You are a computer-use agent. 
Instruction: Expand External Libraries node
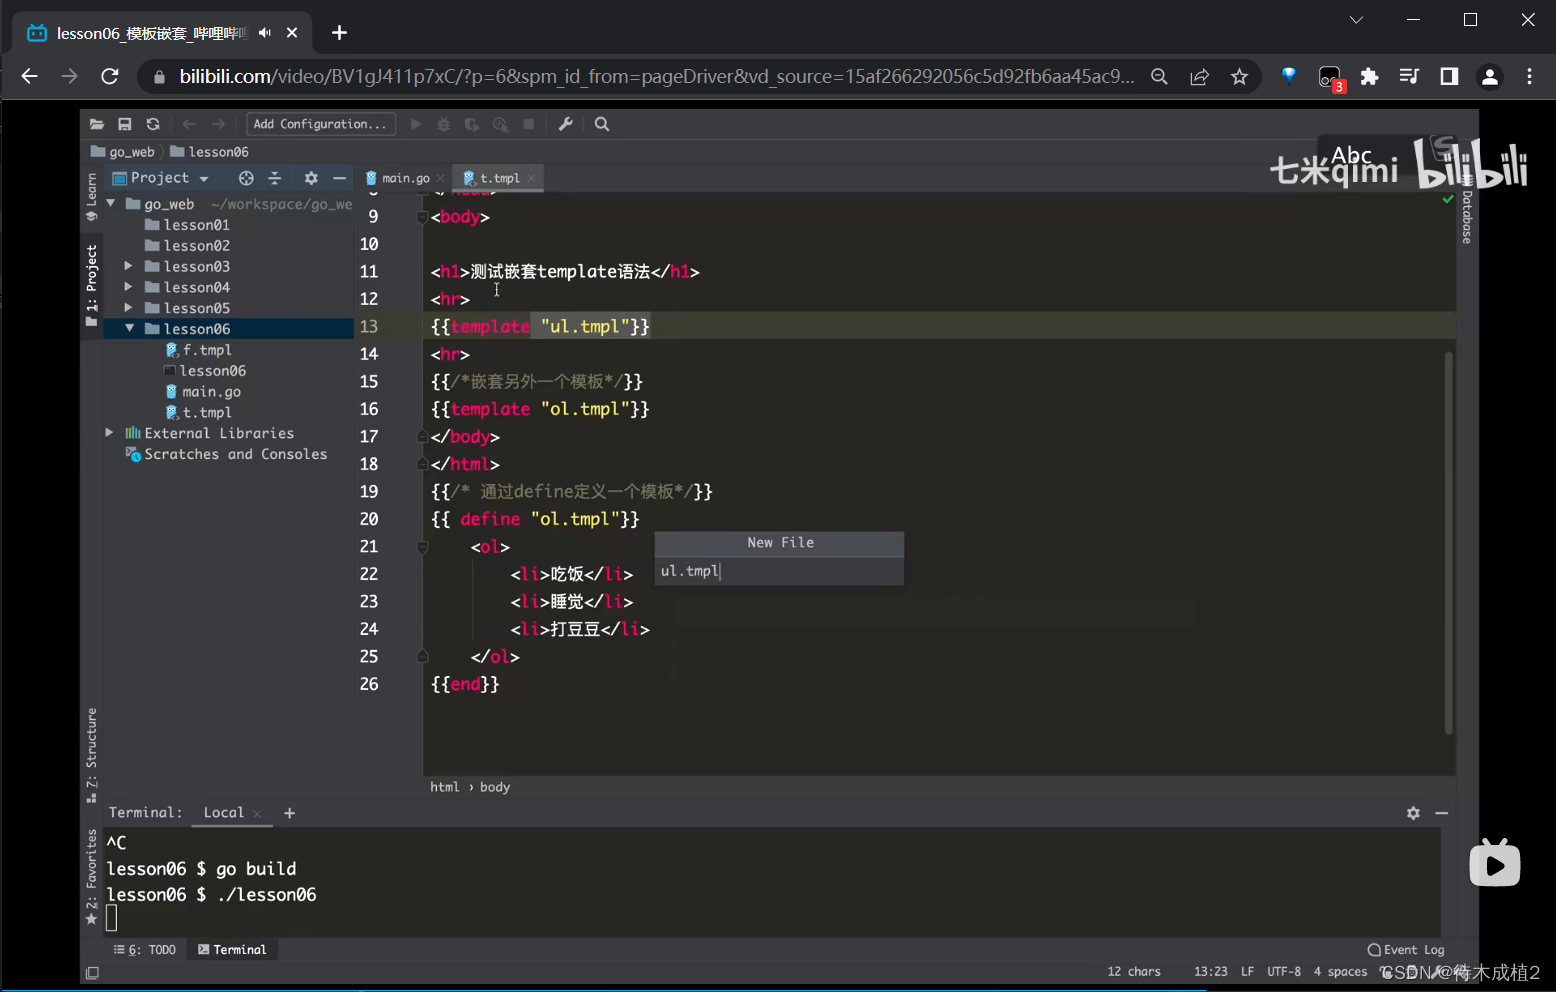coord(110,433)
